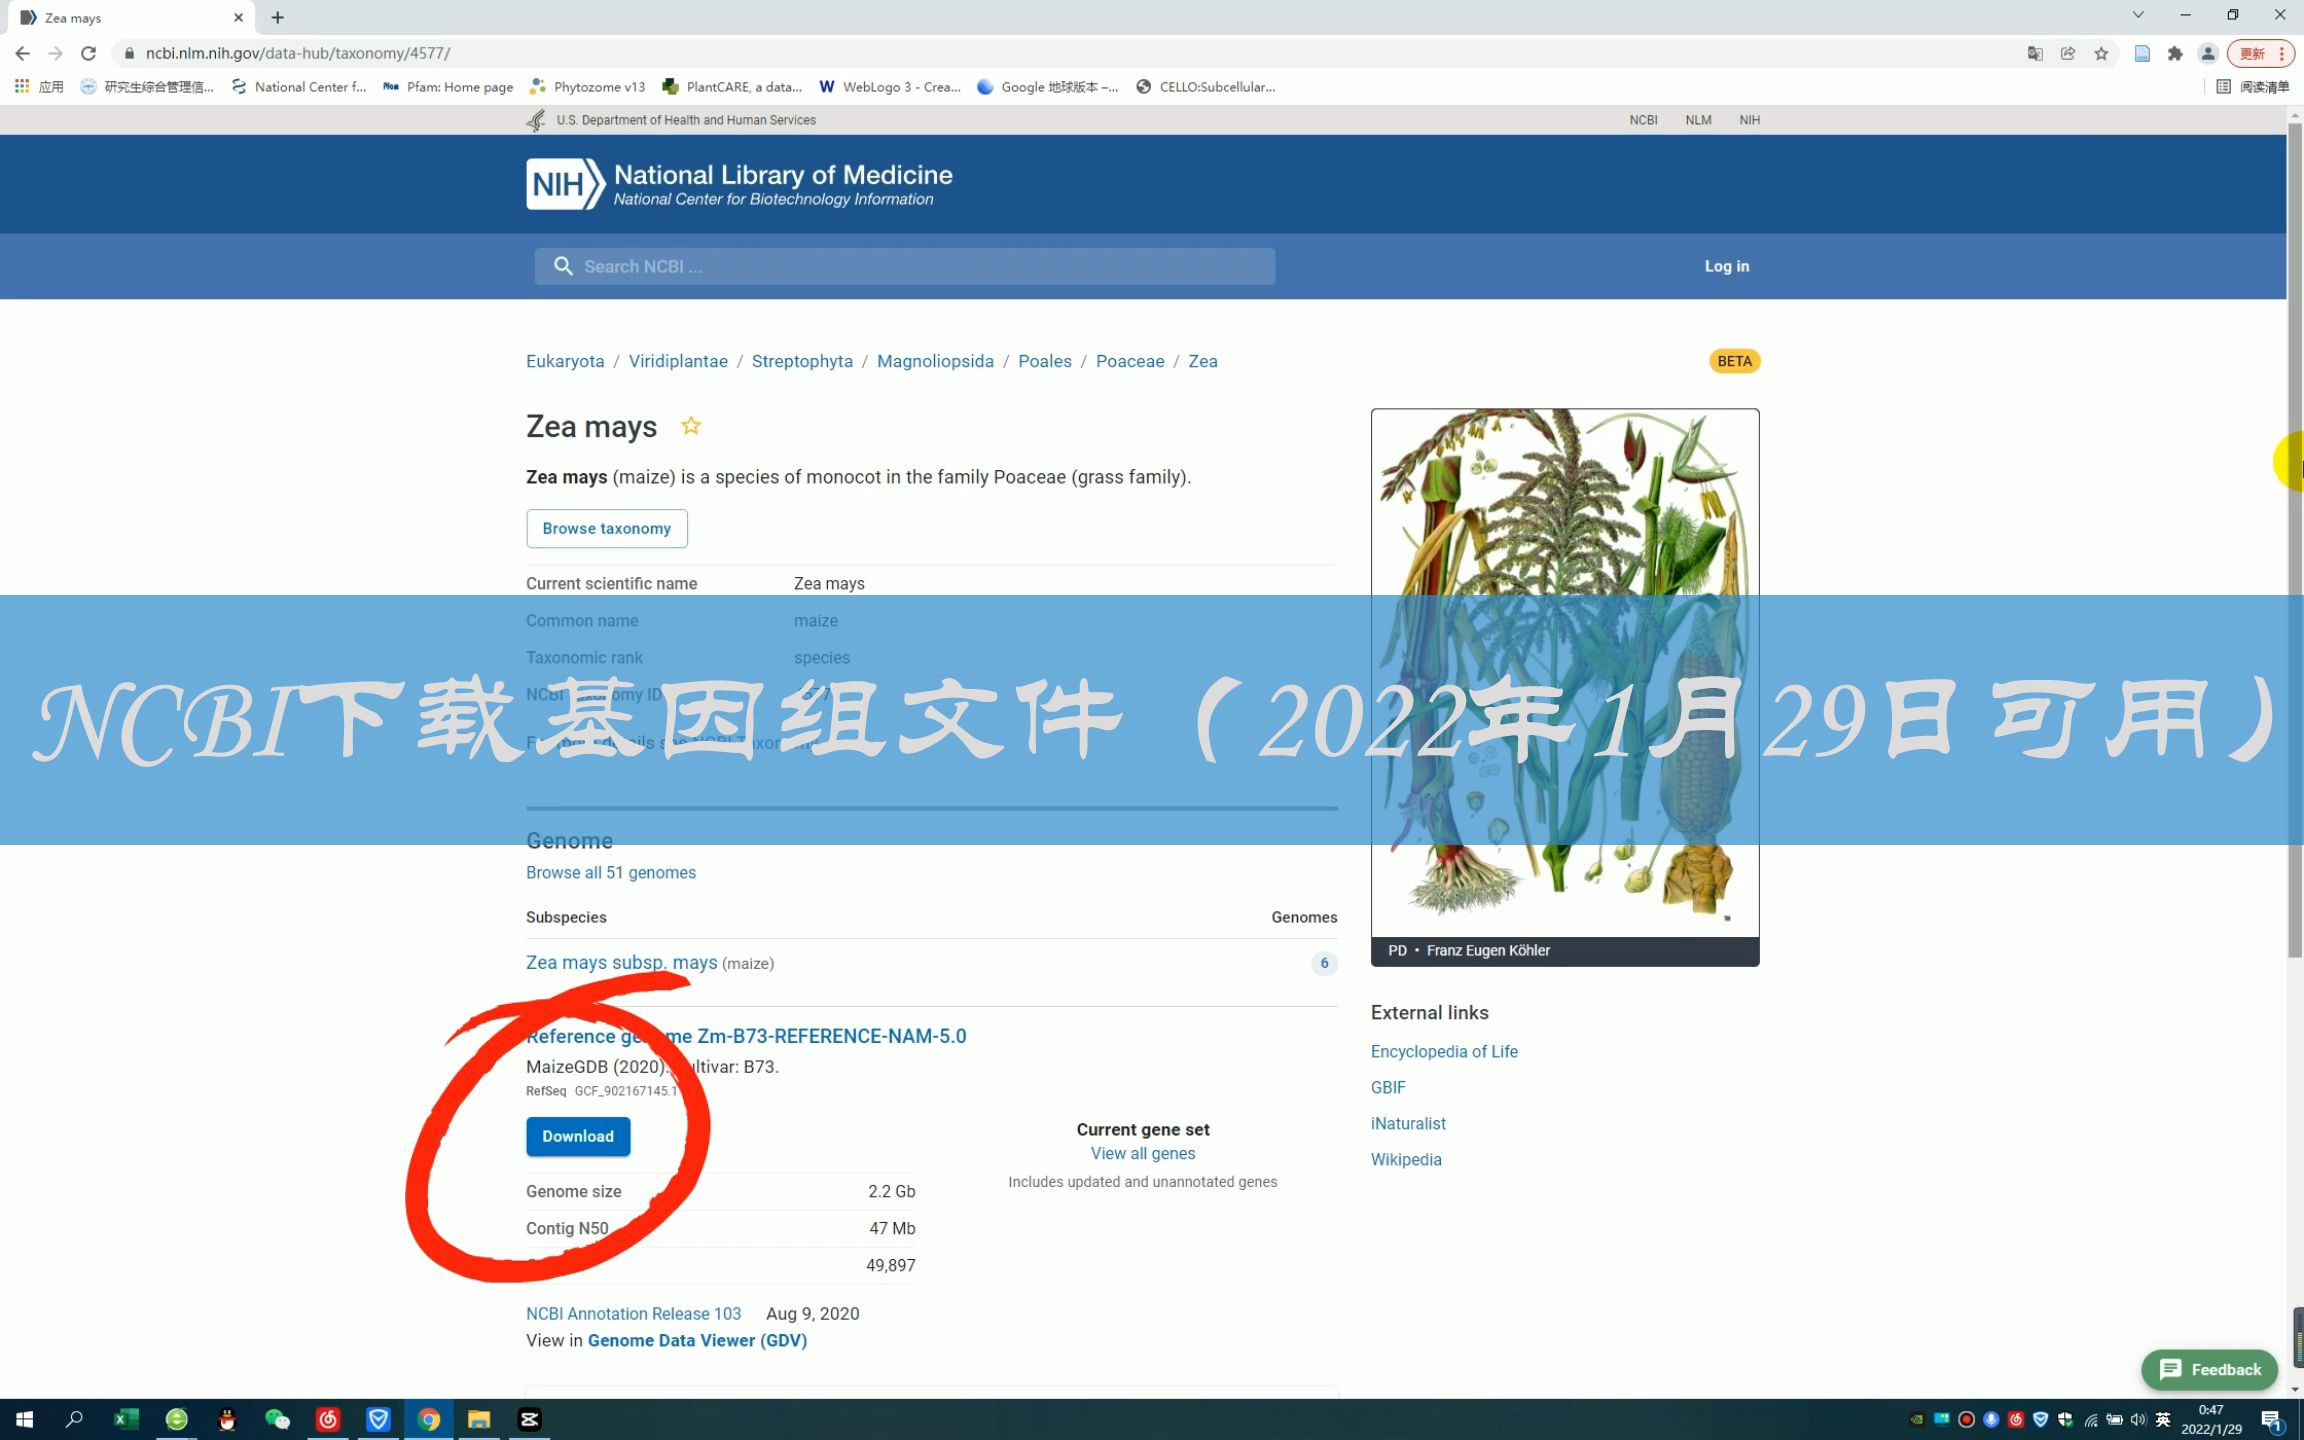Open the Wikipedia external link

pos(1406,1159)
